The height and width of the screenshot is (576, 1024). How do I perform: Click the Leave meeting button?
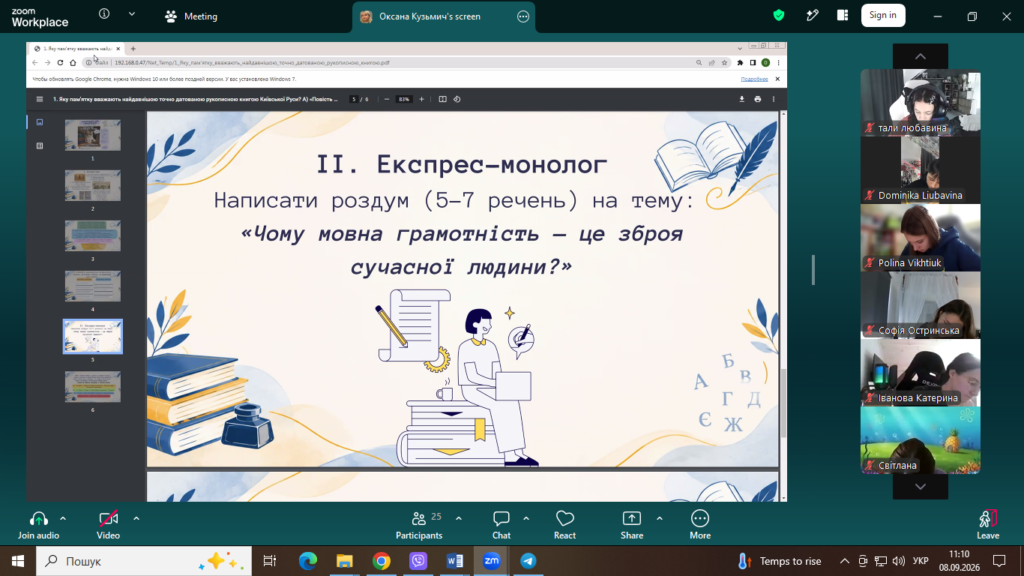[987, 525]
